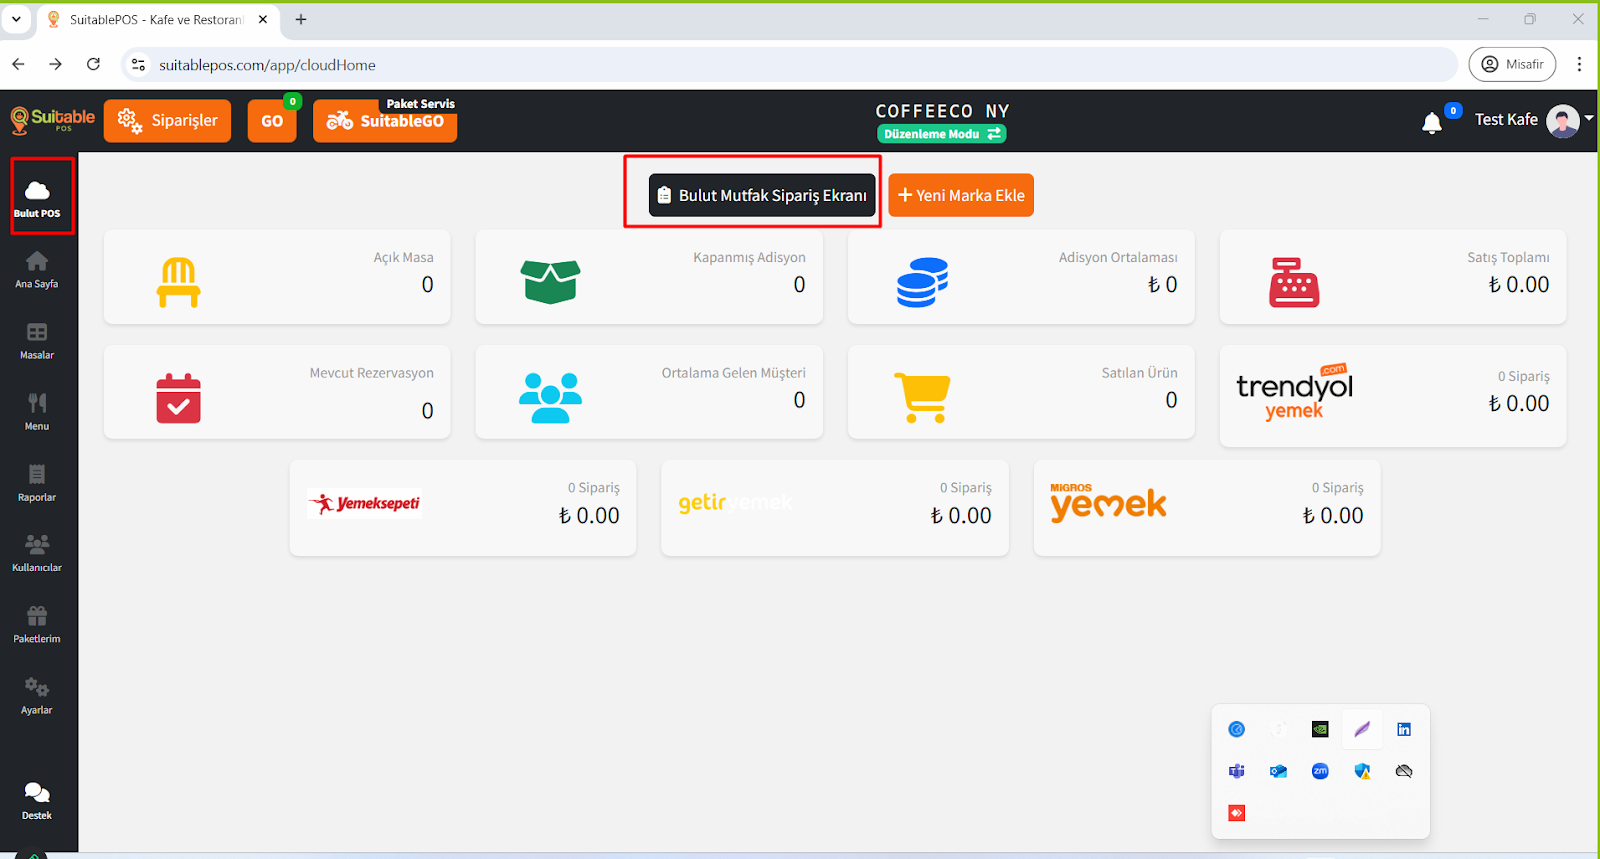Open Masalar tables section
Image resolution: width=1600 pixels, height=859 pixels.
pos(37,340)
